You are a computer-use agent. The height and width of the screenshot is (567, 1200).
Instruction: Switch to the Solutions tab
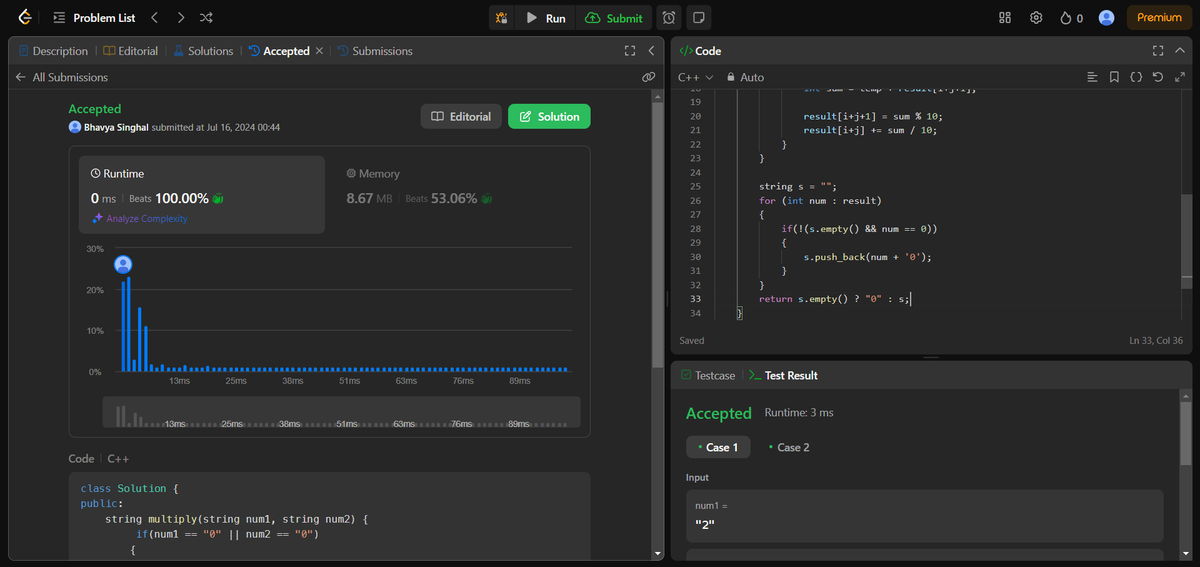click(203, 51)
